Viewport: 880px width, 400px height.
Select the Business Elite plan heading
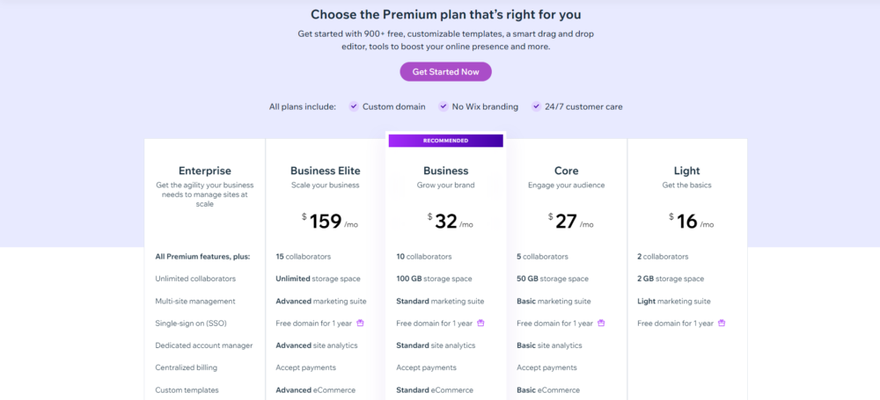click(326, 171)
